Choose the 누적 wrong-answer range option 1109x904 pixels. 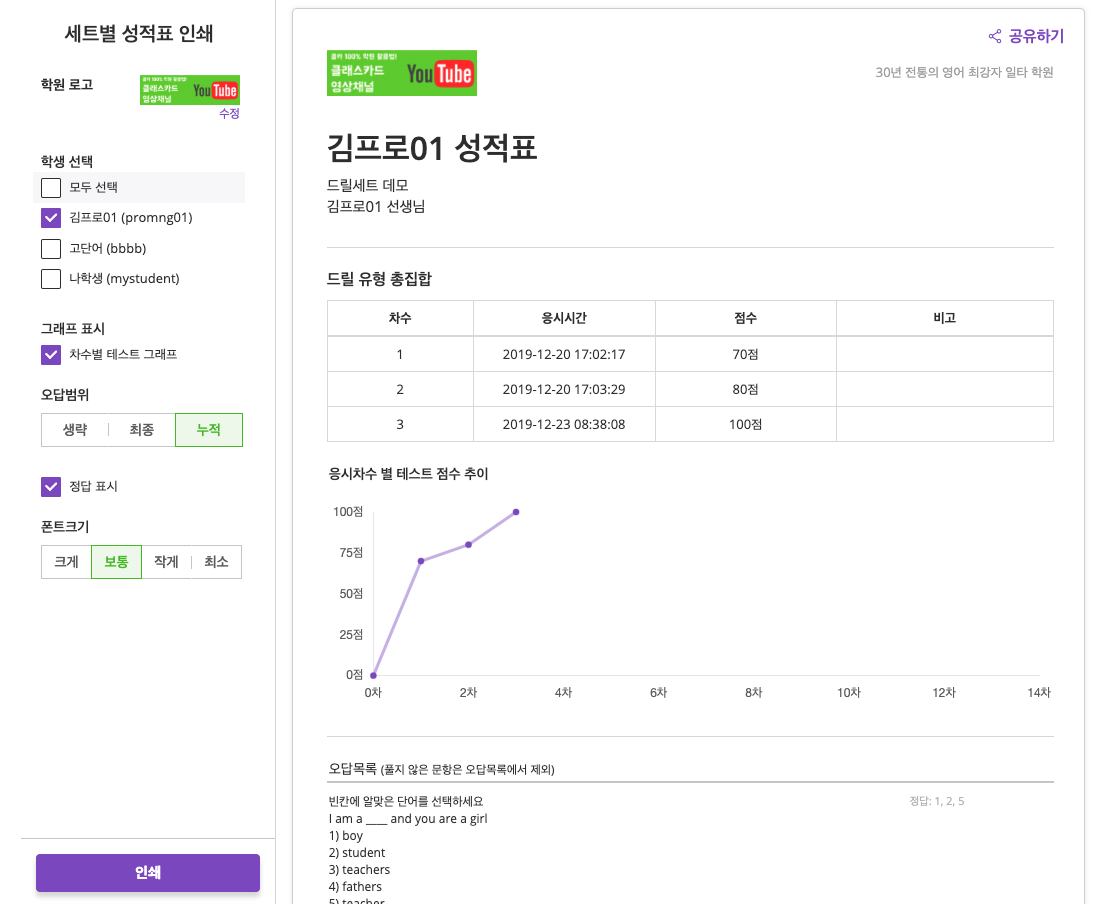pyautogui.click(x=208, y=430)
